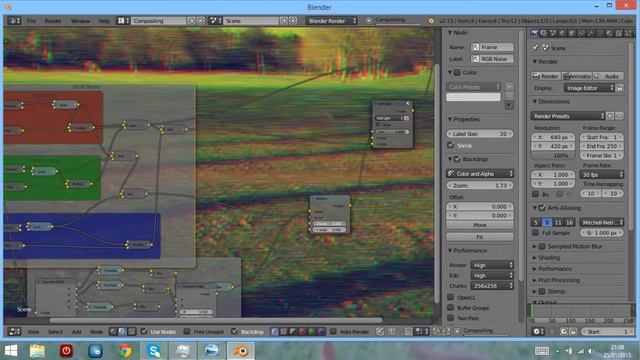Click the screen layout browse icon

coord(123,20)
